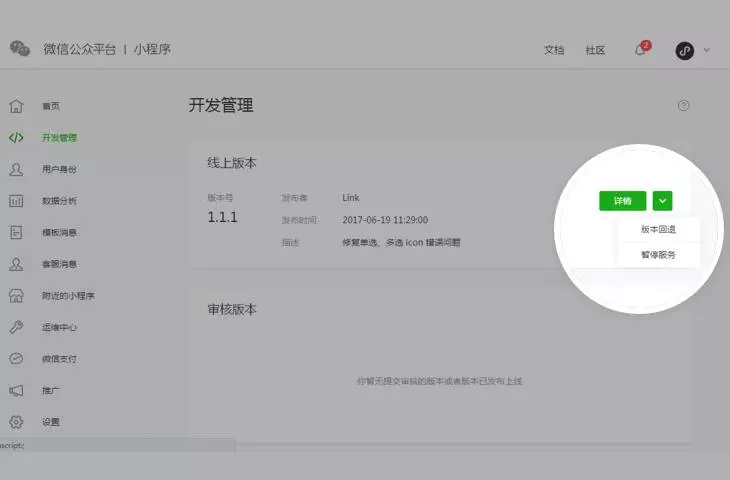Click the help question mark icon
Image resolution: width=730 pixels, height=480 pixels.
click(683, 106)
